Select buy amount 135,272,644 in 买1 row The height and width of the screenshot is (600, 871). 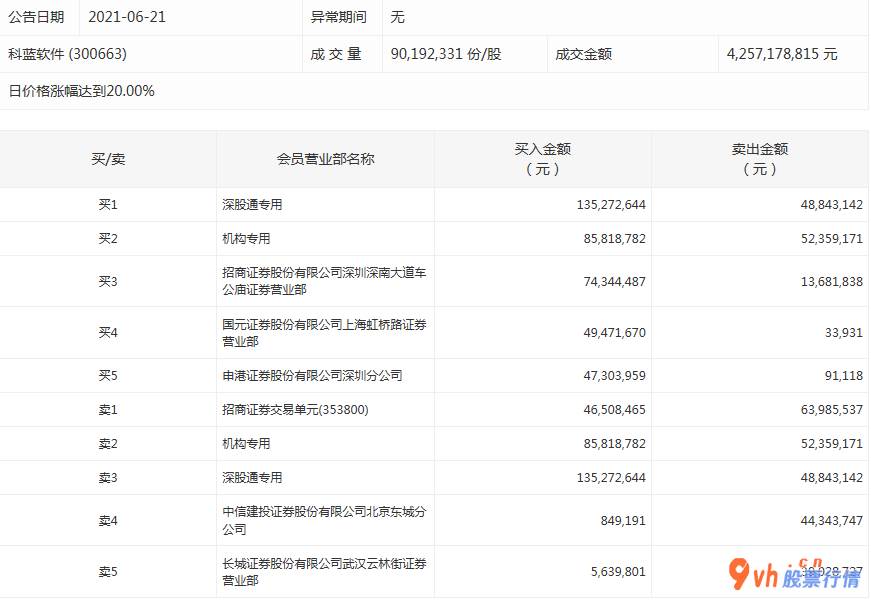(611, 204)
